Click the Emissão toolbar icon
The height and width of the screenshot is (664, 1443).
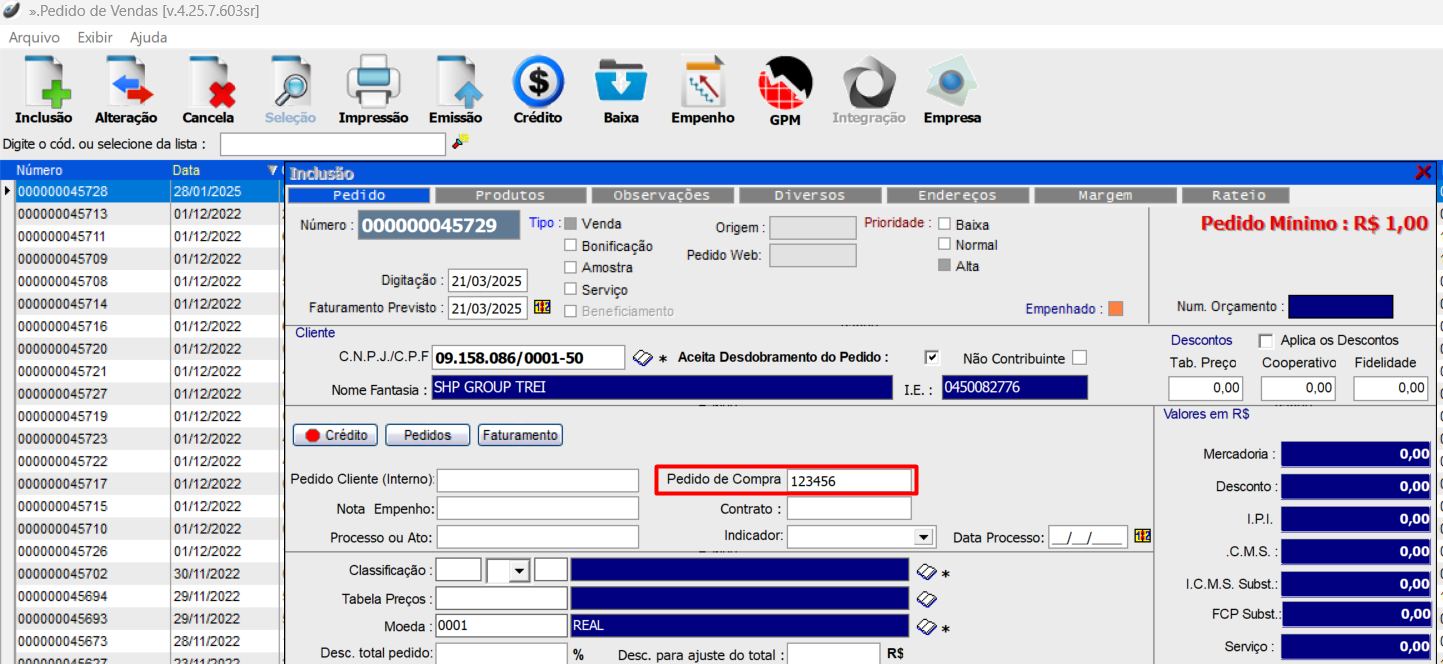pos(455,84)
